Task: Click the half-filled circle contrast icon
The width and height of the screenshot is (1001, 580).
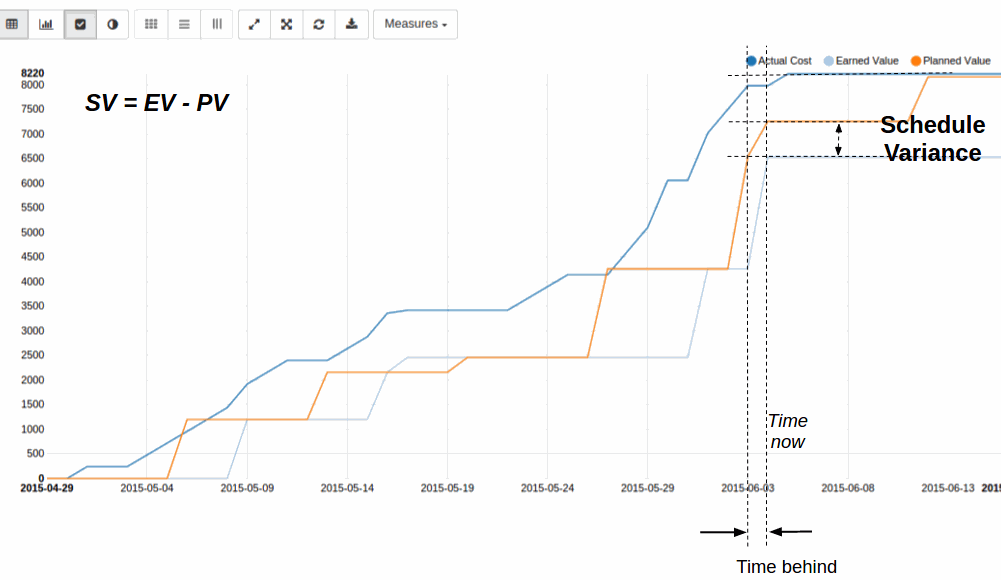Action: [113, 24]
